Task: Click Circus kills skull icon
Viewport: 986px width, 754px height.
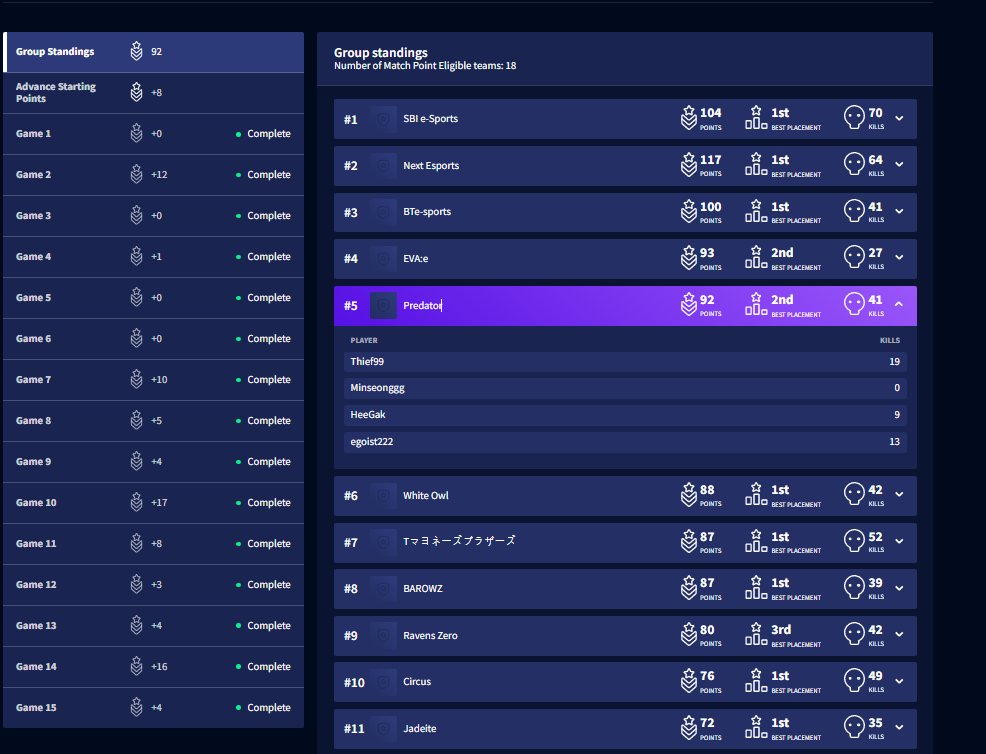Action: coord(854,680)
